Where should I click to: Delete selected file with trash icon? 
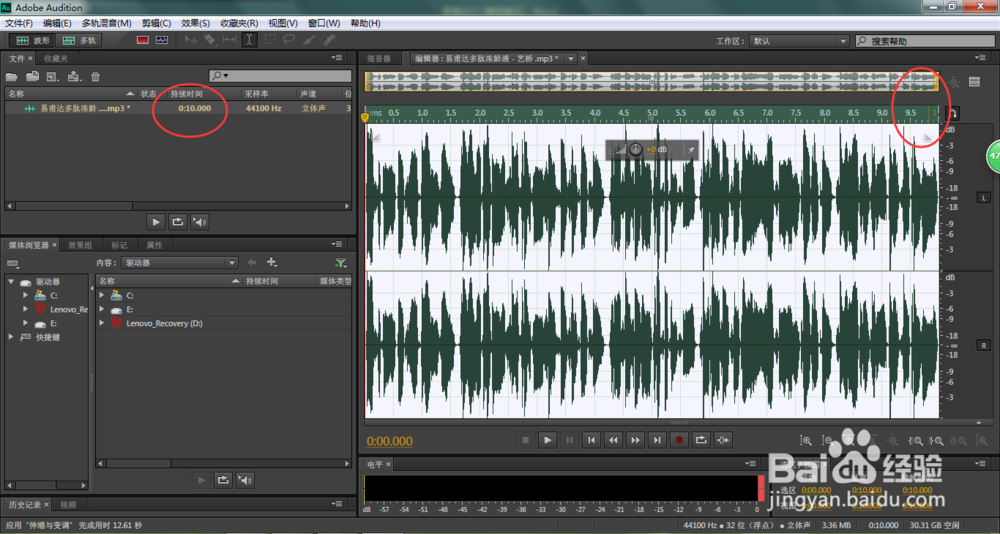(x=96, y=77)
